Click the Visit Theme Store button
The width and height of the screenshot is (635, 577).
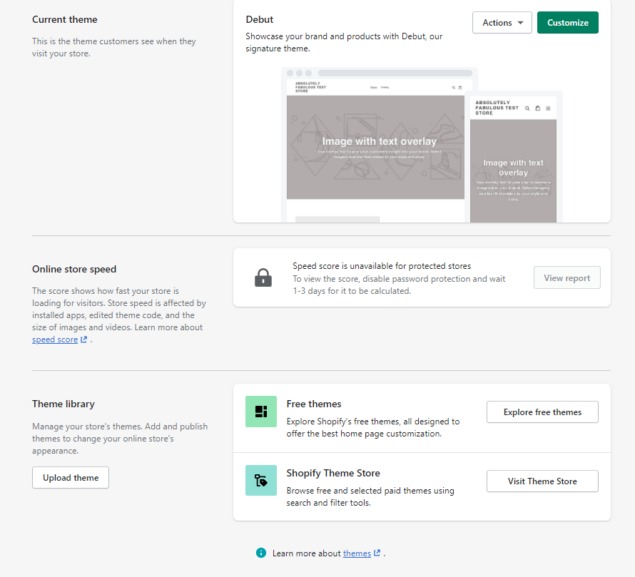pyautogui.click(x=542, y=481)
